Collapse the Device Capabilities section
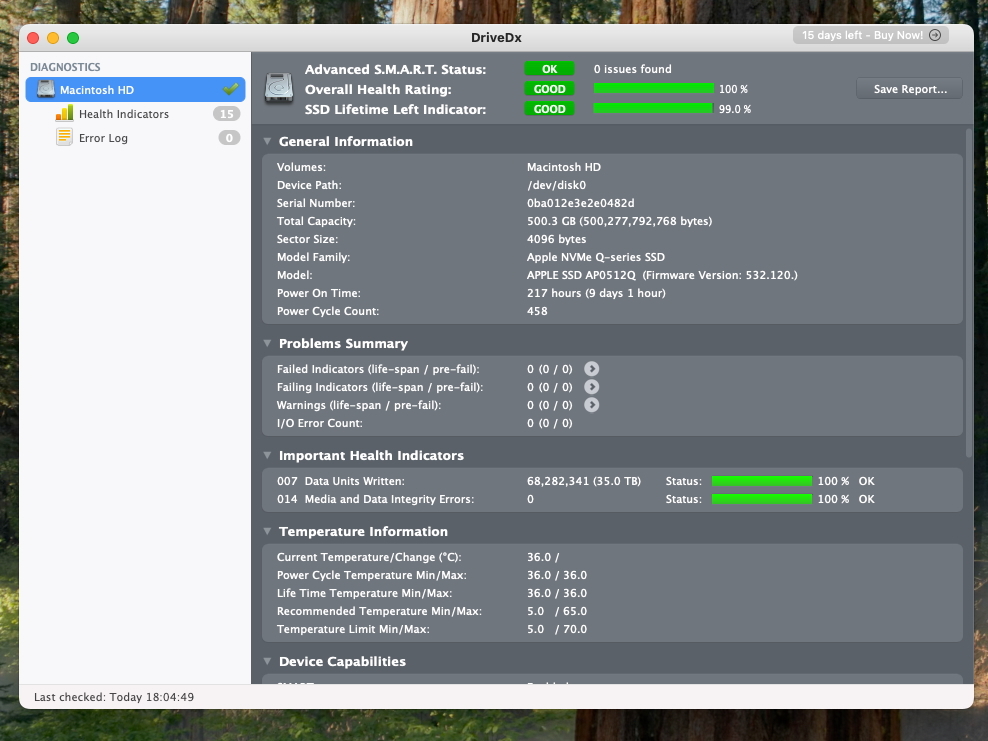Image resolution: width=988 pixels, height=741 pixels. click(x=267, y=661)
